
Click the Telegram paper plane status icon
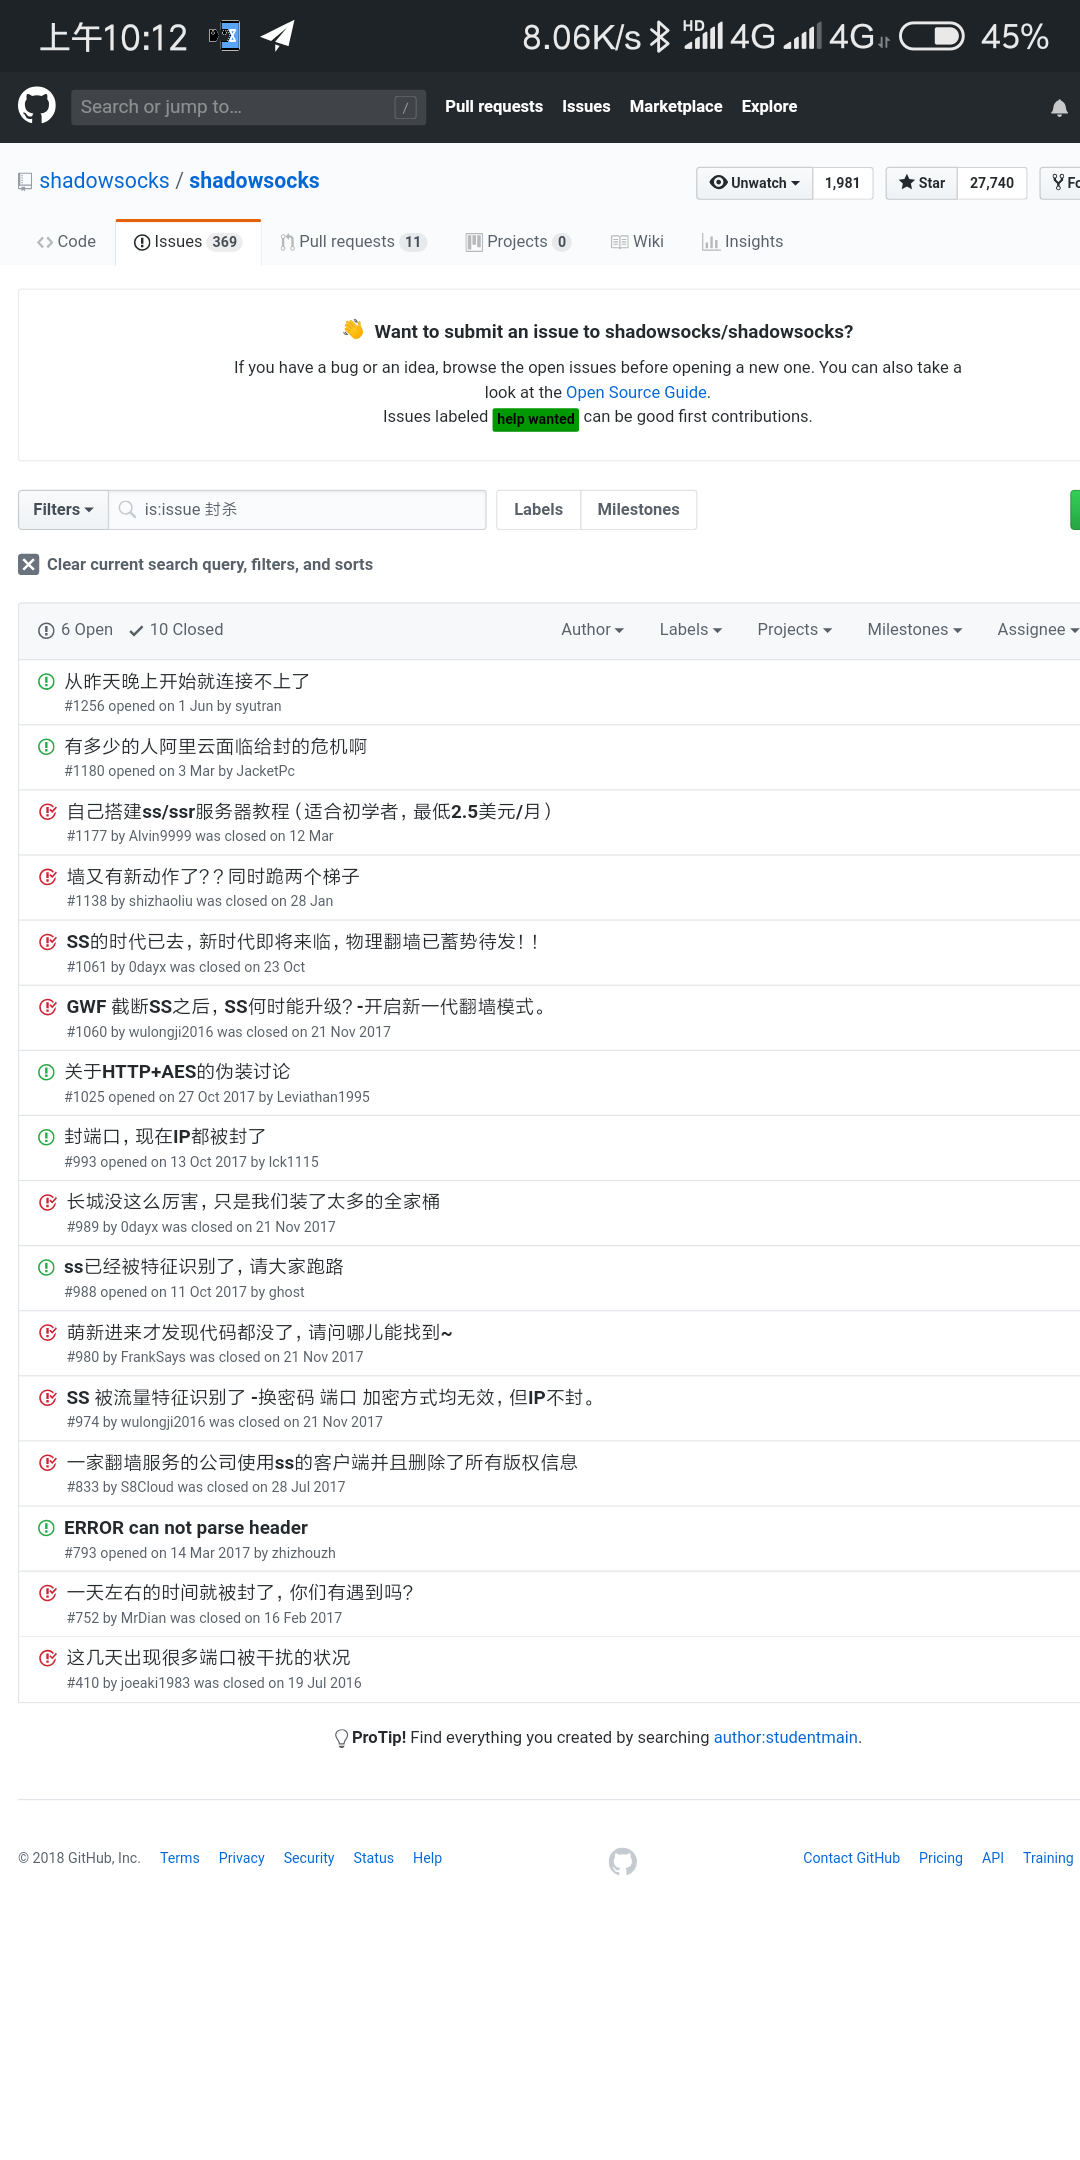click(x=278, y=36)
